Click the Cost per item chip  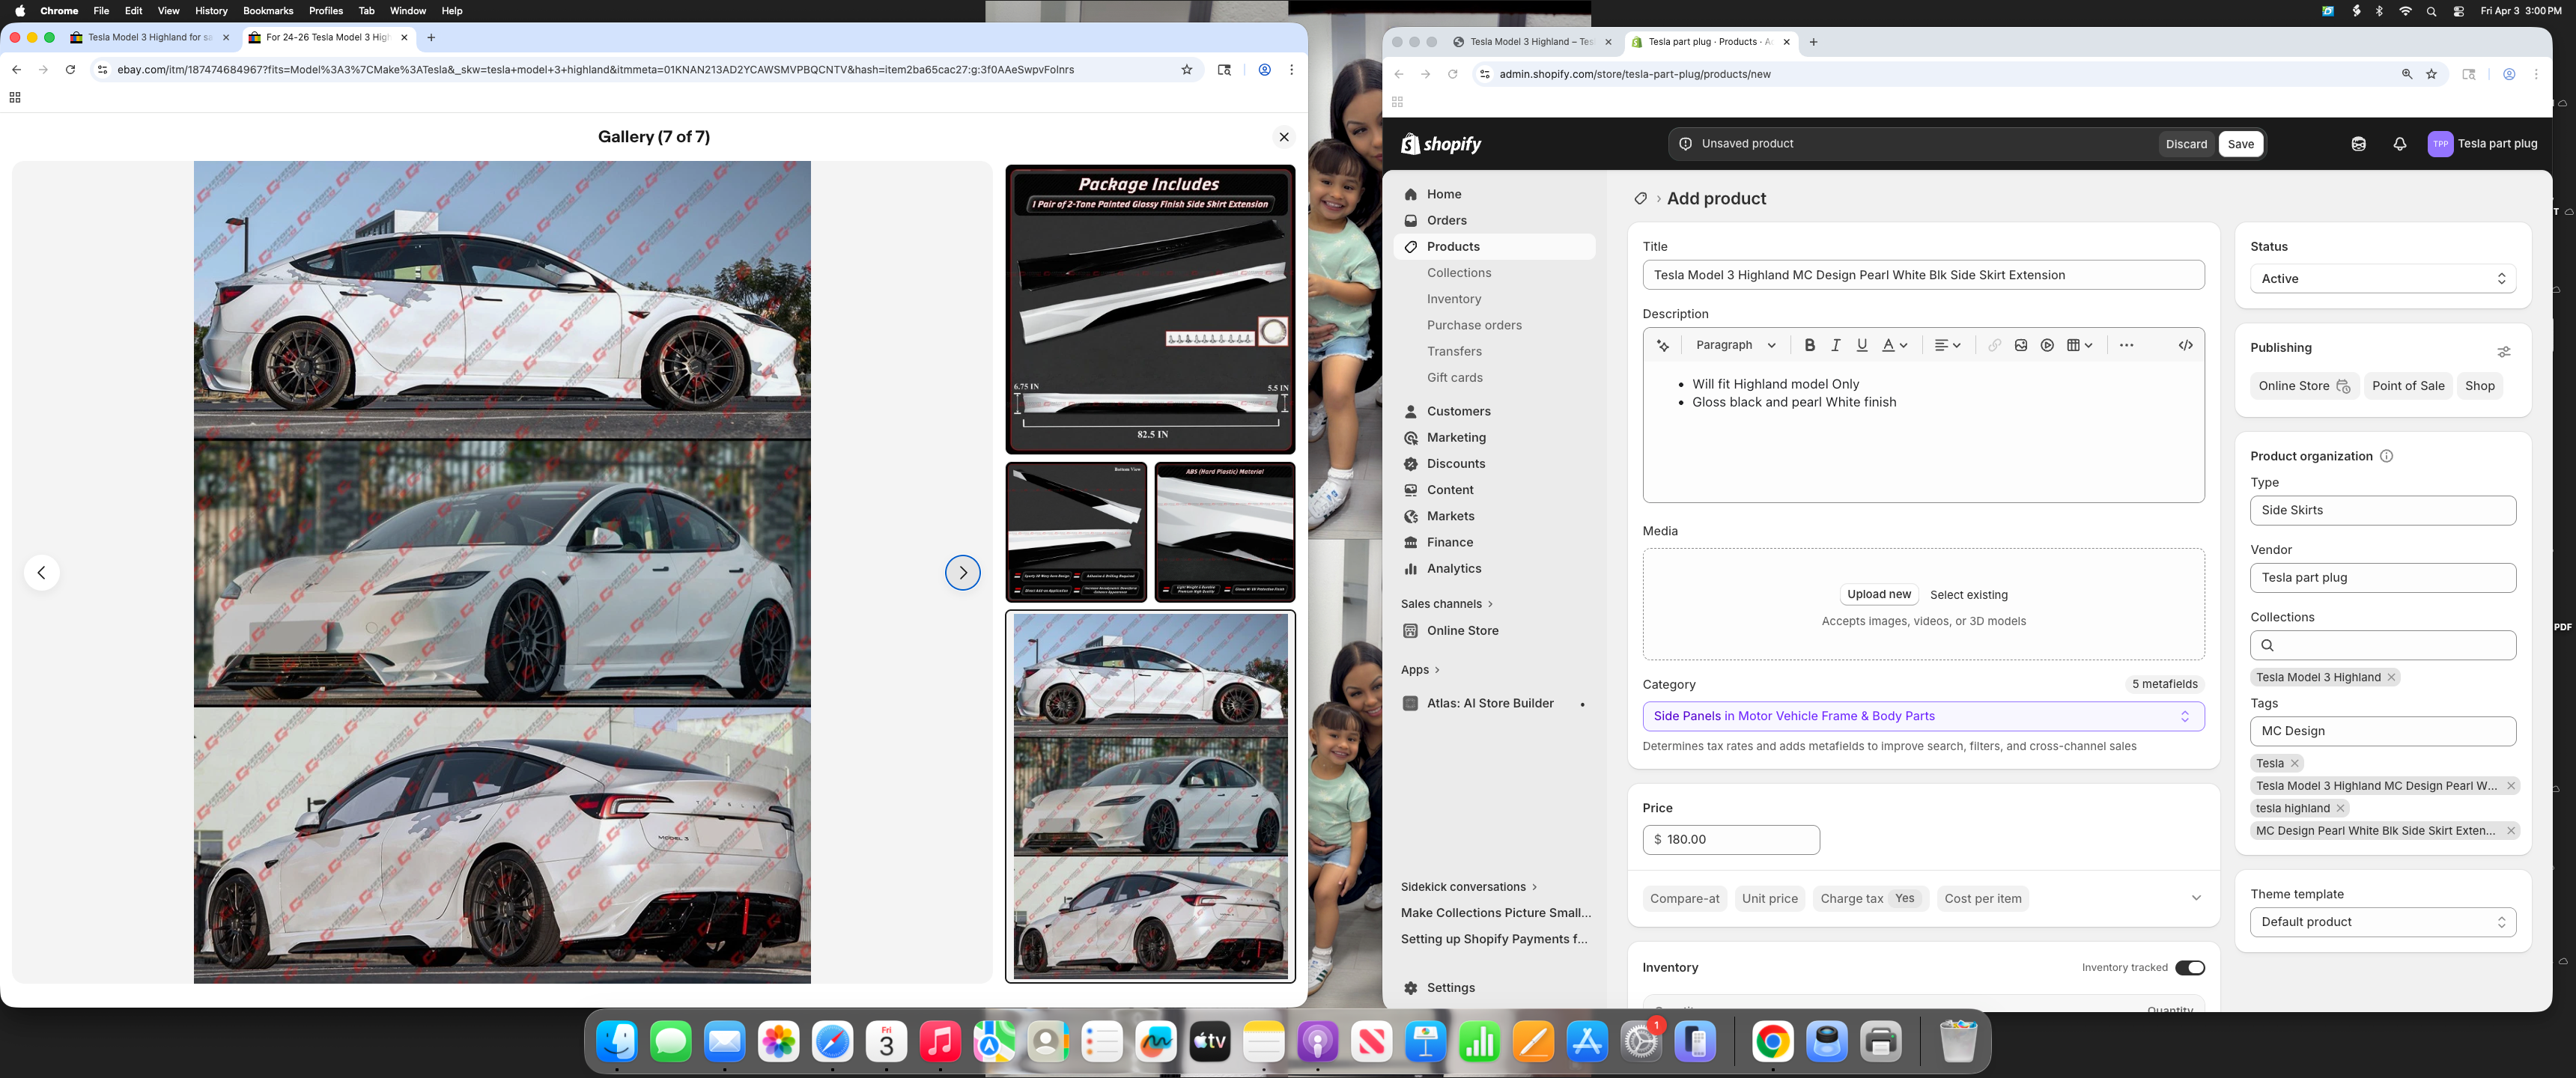click(x=1982, y=899)
